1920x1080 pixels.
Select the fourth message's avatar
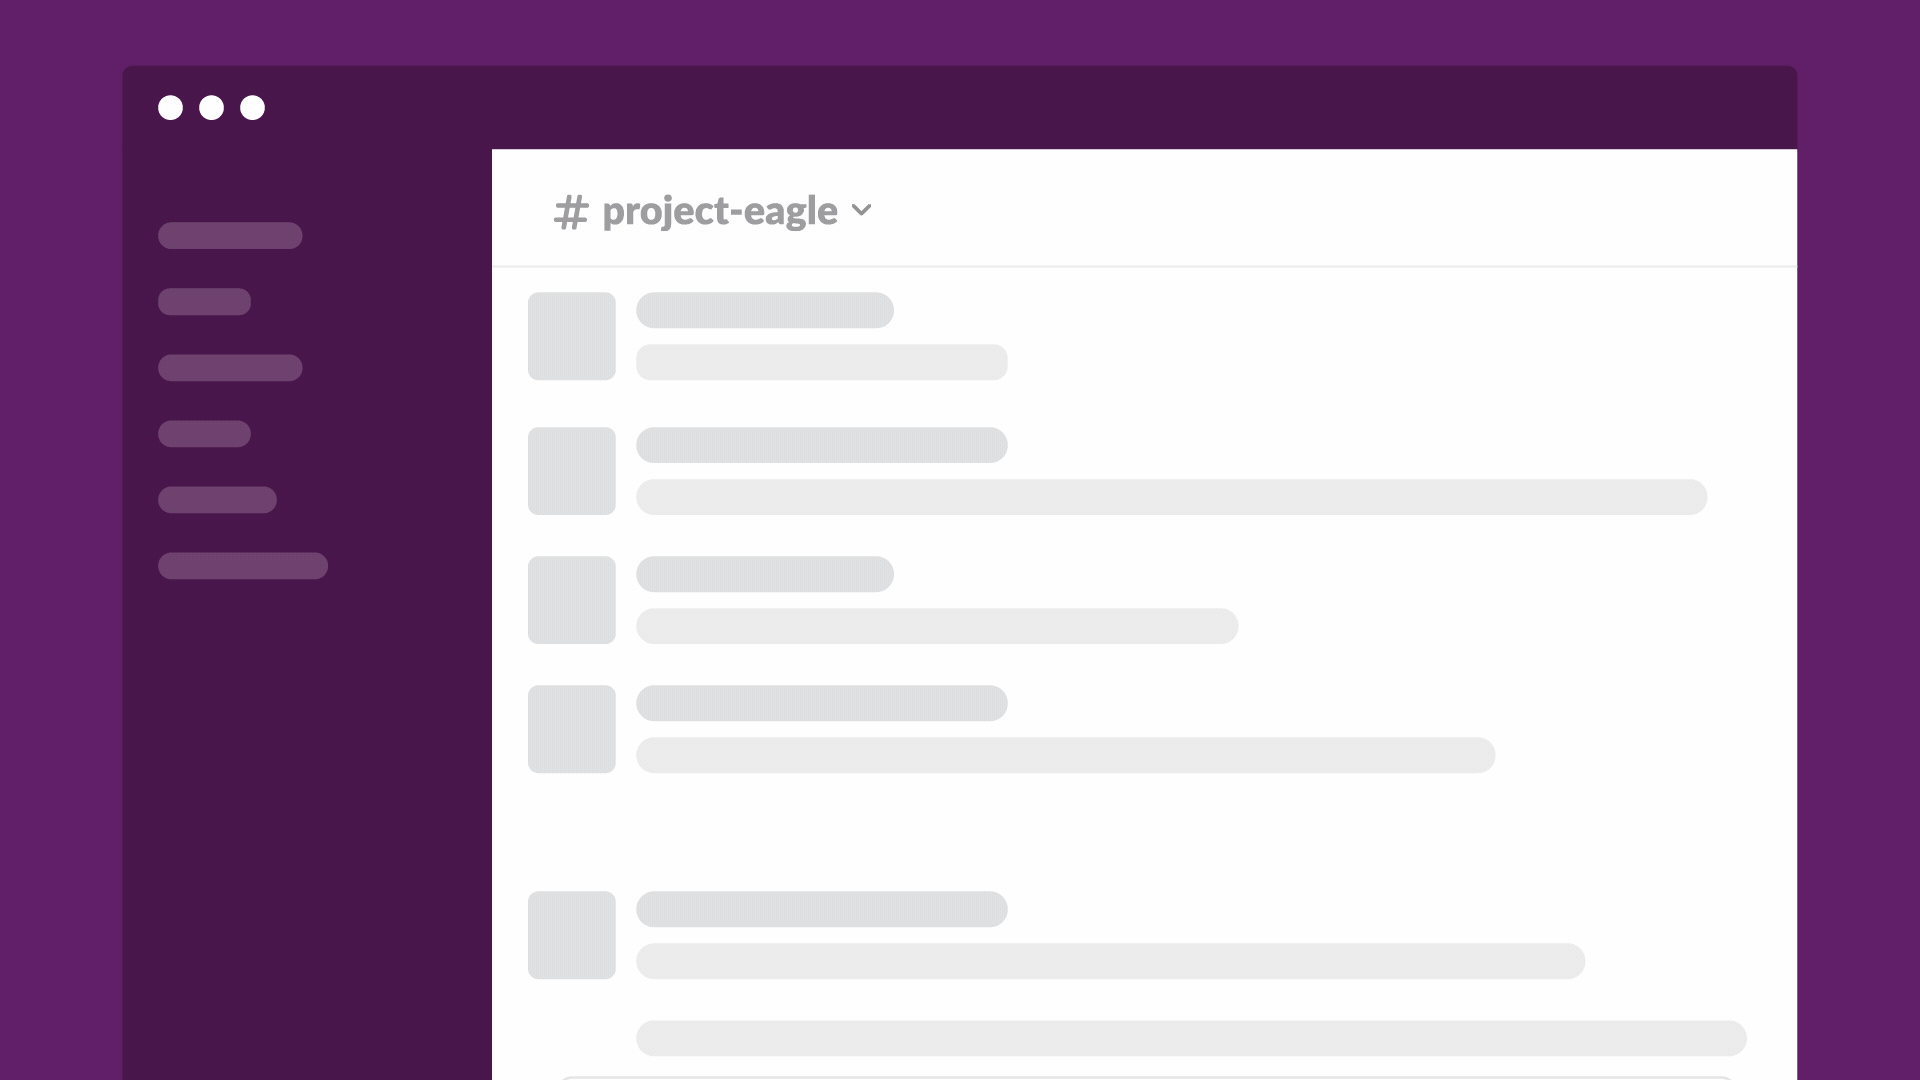click(572, 729)
